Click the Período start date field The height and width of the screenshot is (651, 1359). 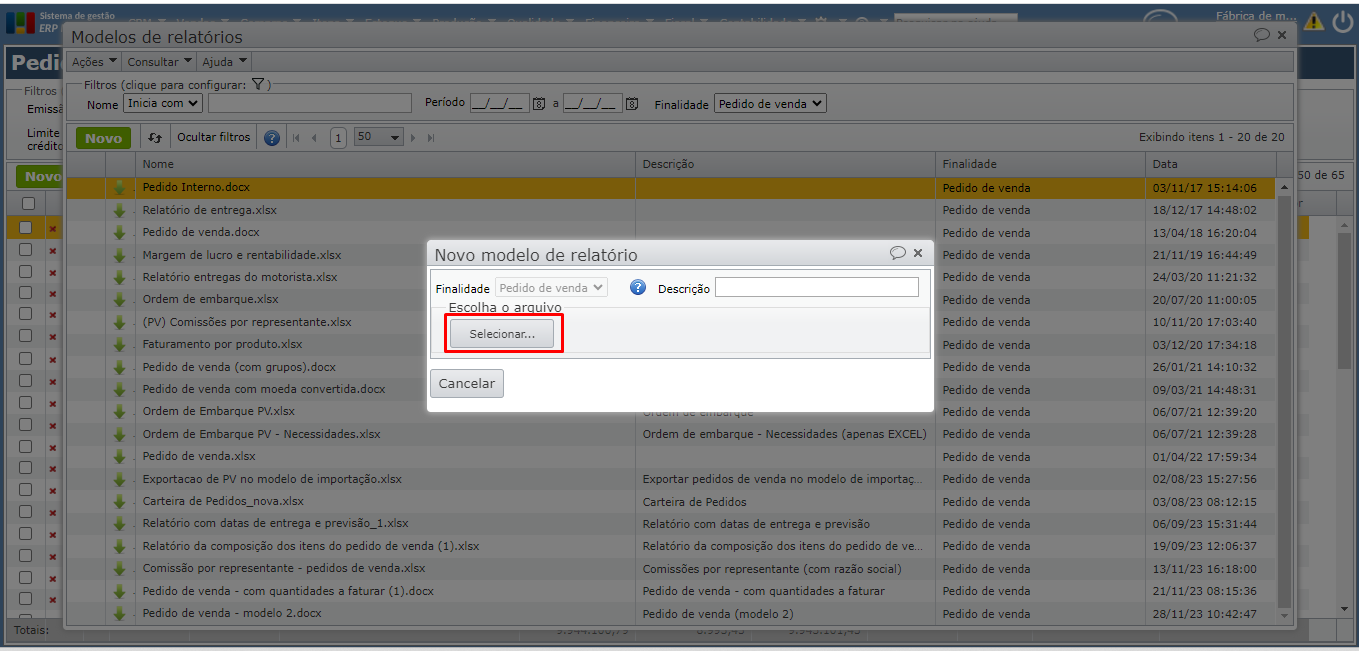pyautogui.click(x=499, y=103)
